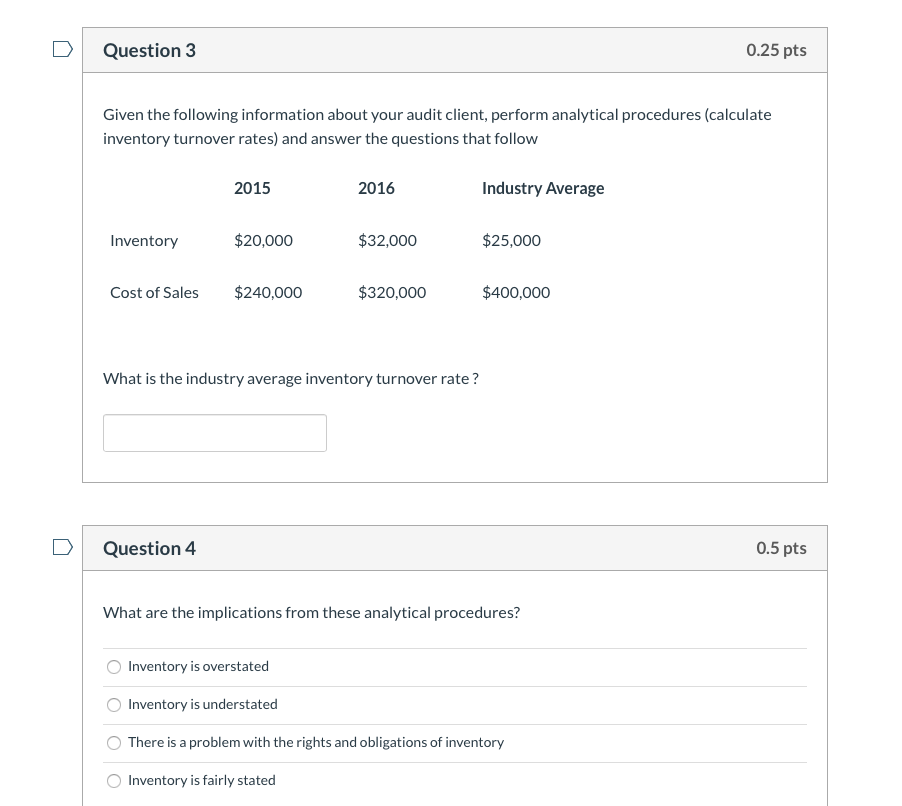
Task: Click the 'Industry Average' column header
Action: click(x=543, y=188)
